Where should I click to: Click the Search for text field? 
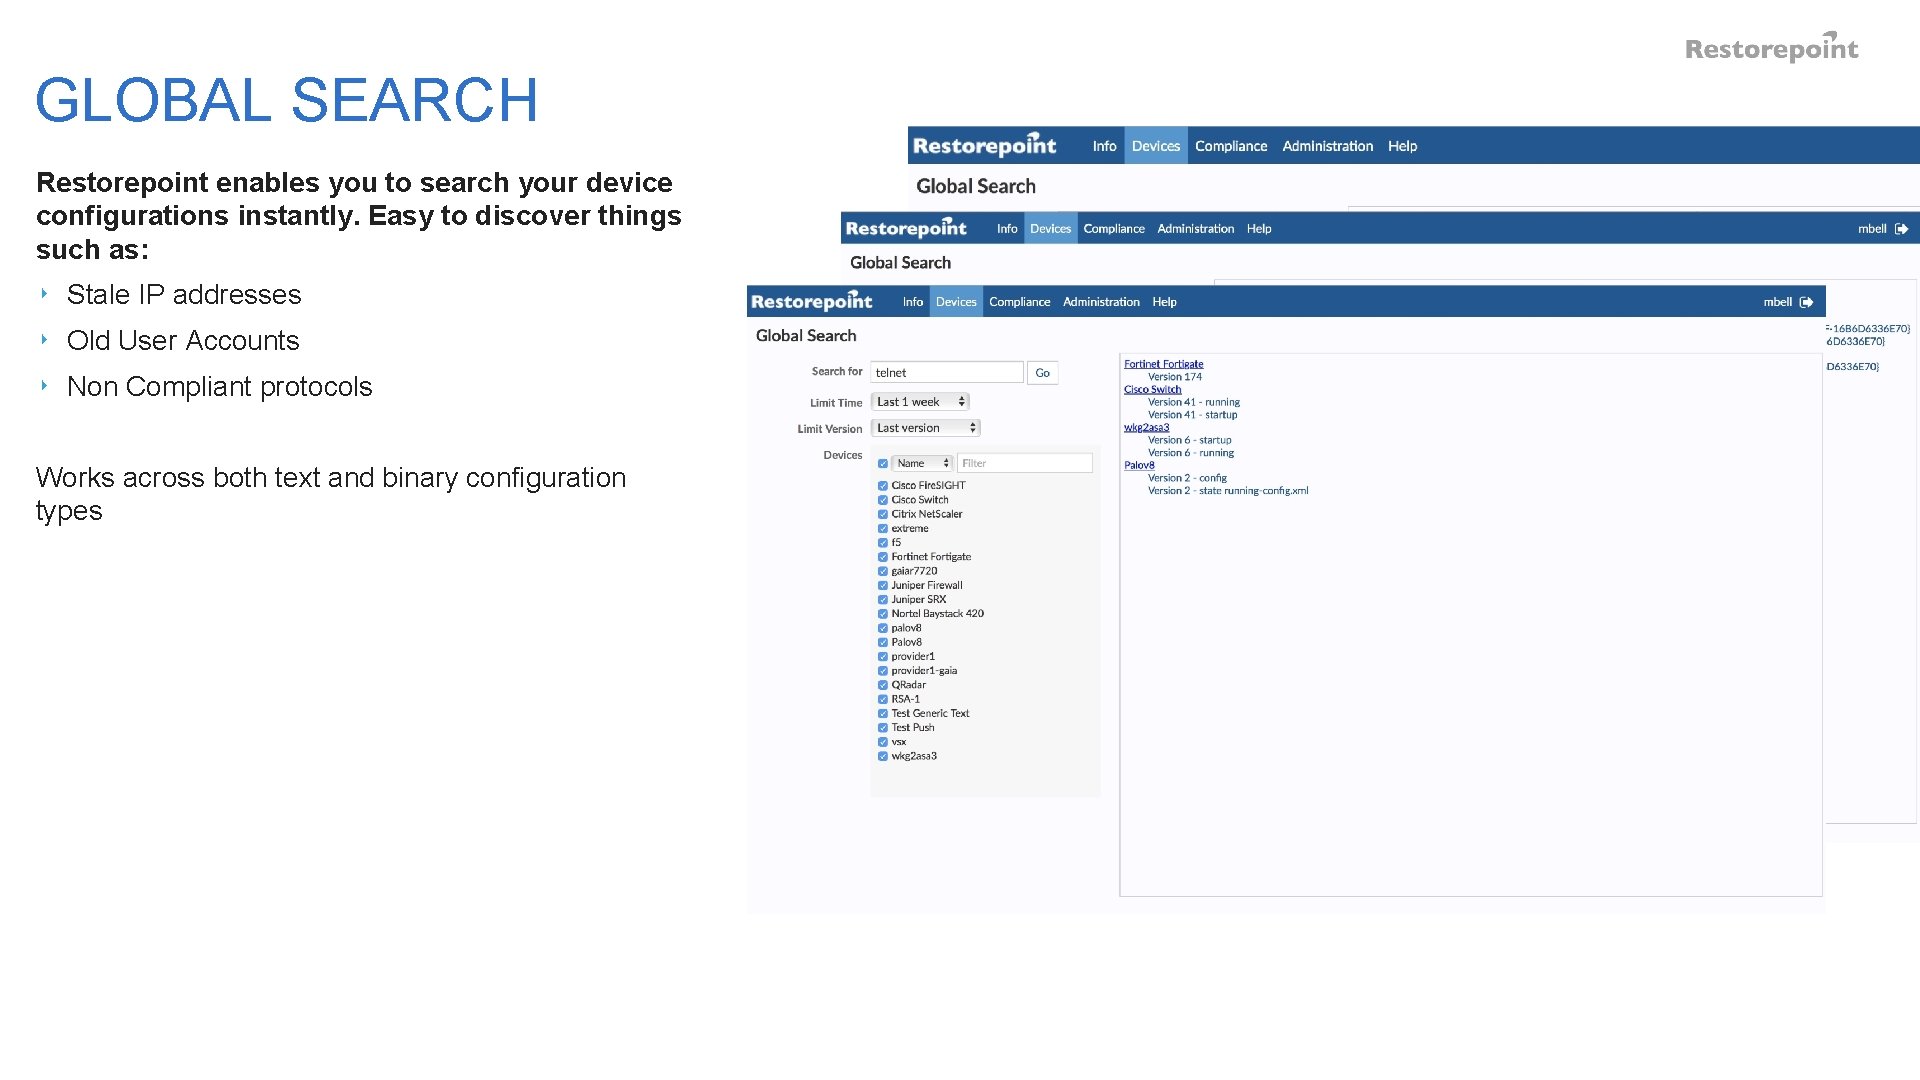pos(946,373)
